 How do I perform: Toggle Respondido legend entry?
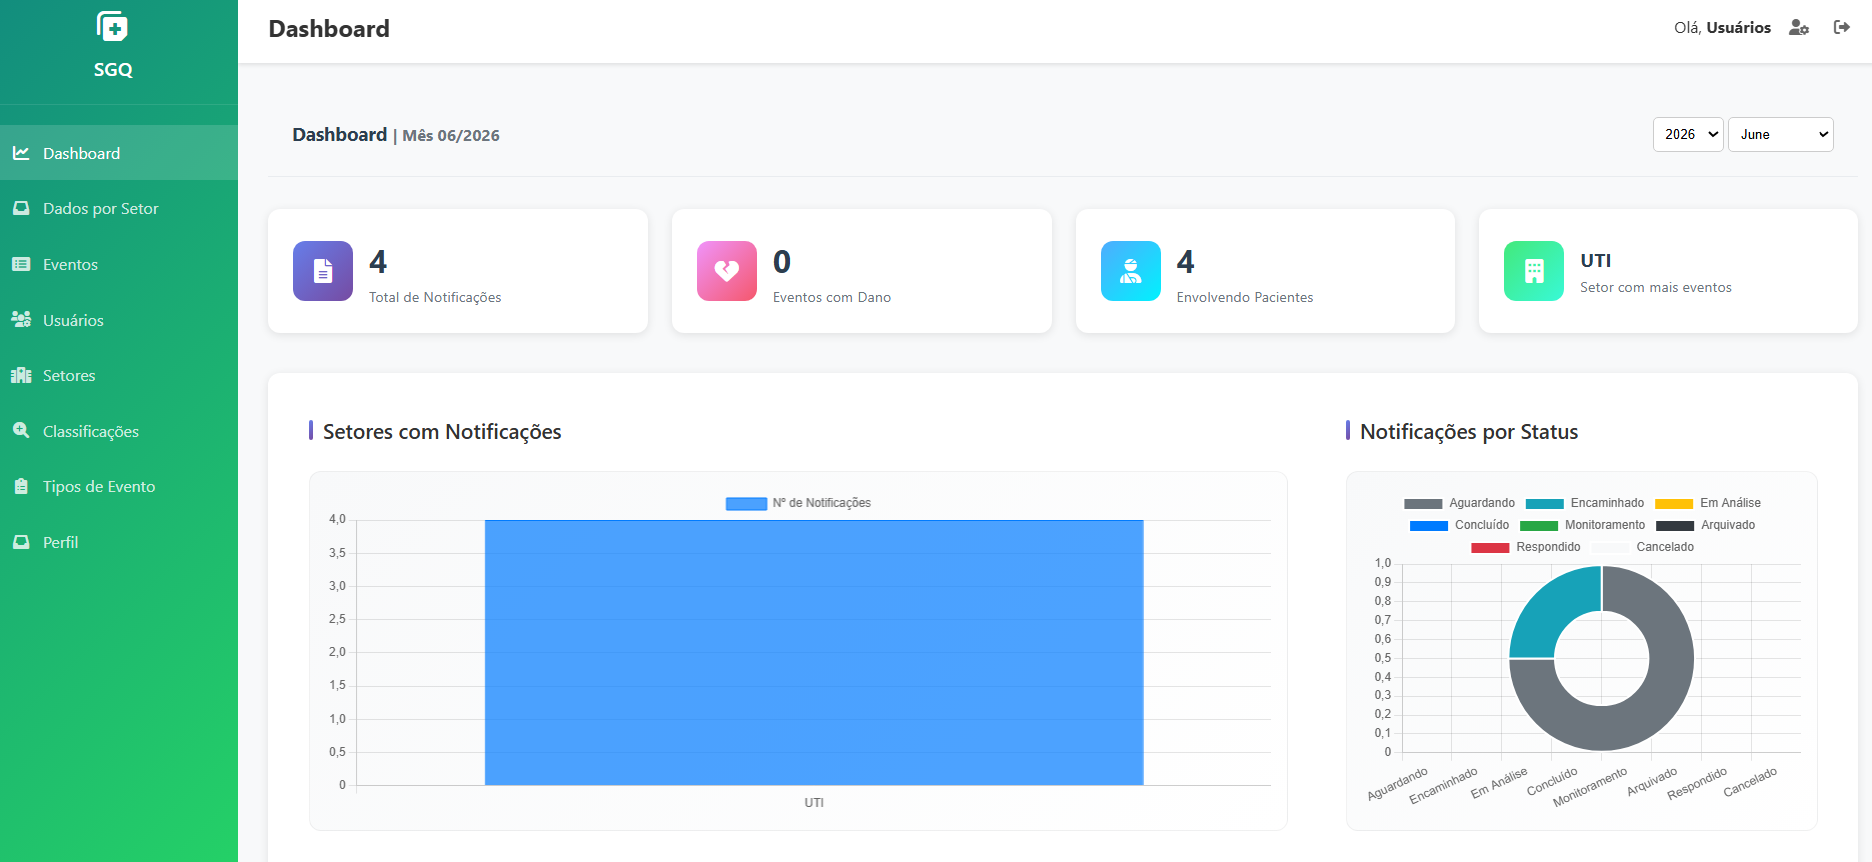(1526, 547)
